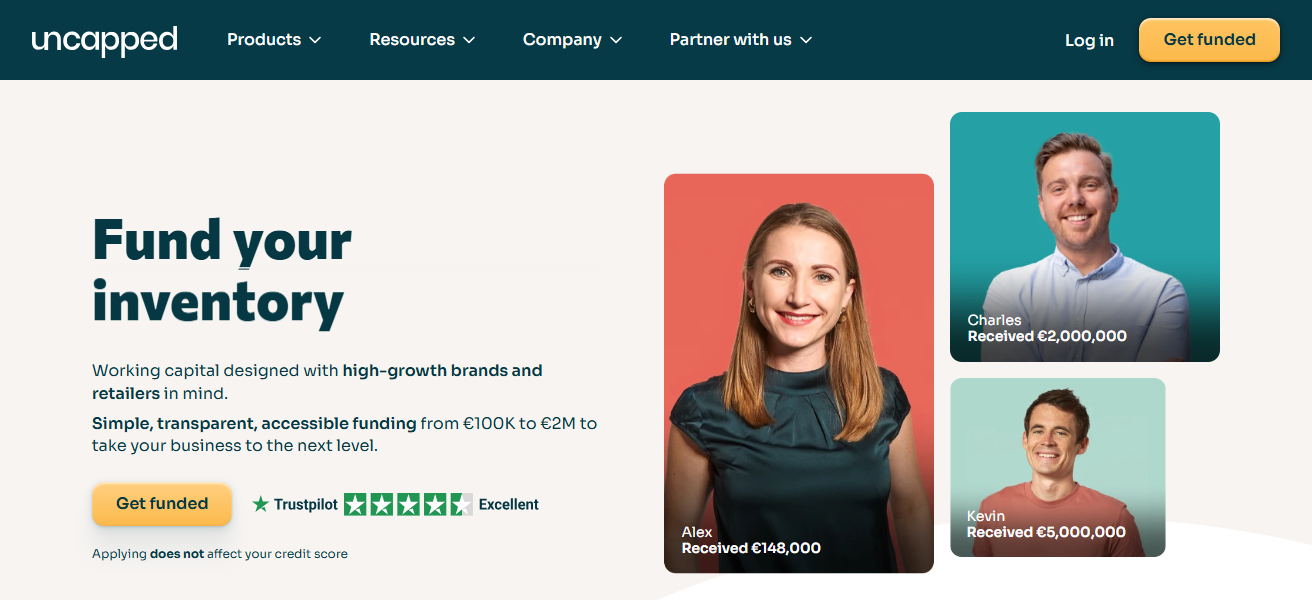Expand the Products dropdown chevron
Image resolution: width=1312 pixels, height=600 pixels.
pyautogui.click(x=315, y=40)
